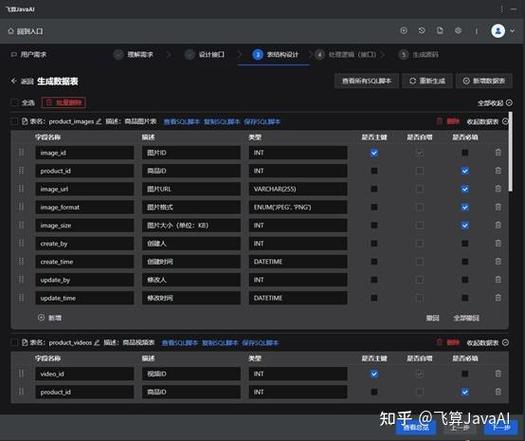Click the 新增数据表 button
525x441 pixels.
(x=484, y=81)
